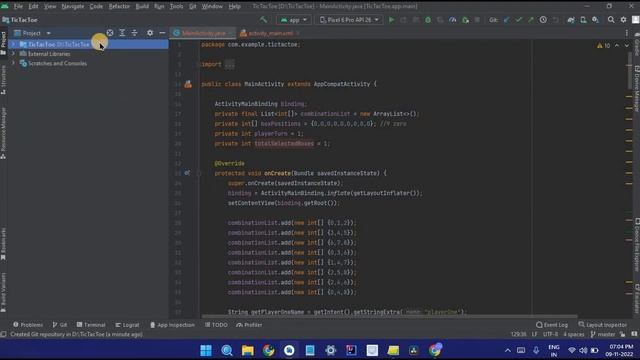Click the Make Project hammer icon
Screen dimensions: 640x360
(x=264, y=20)
